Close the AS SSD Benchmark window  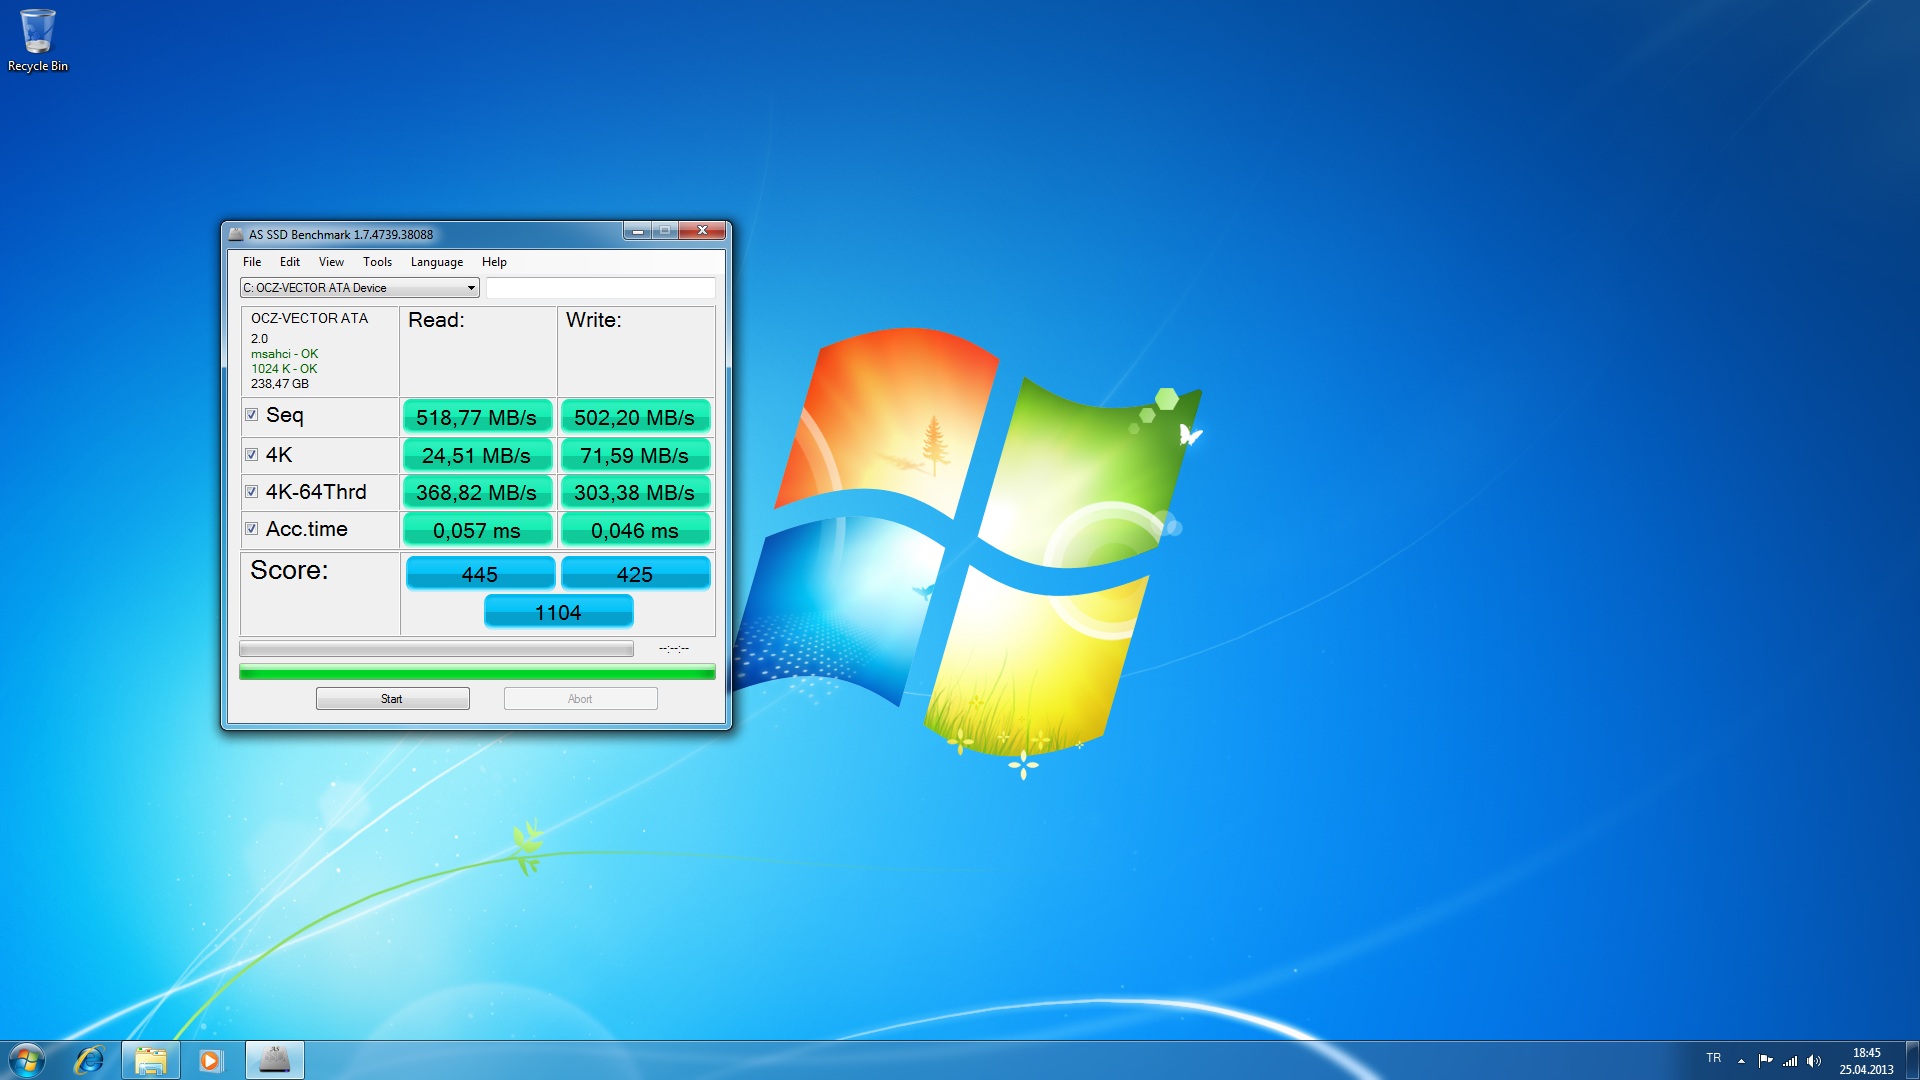702,231
